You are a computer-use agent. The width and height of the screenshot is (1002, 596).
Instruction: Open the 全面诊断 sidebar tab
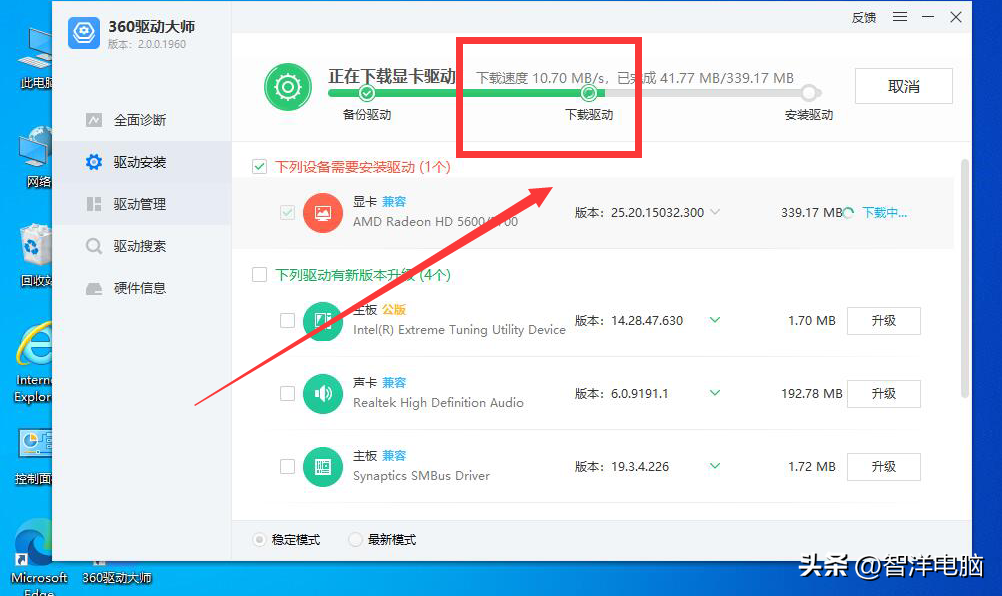point(142,120)
